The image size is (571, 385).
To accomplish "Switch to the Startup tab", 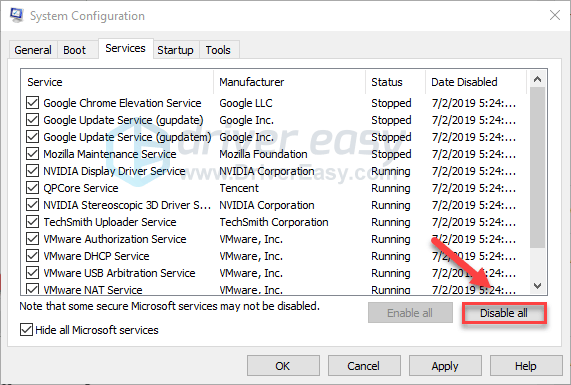I will coord(176,50).
